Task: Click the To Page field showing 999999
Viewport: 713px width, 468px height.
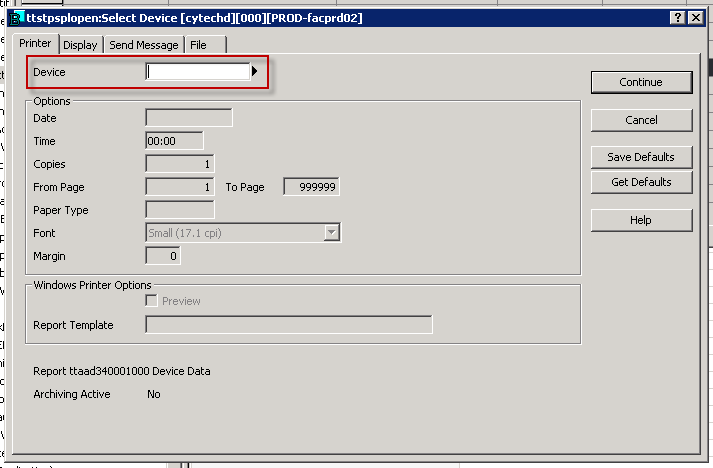Action: coord(311,187)
